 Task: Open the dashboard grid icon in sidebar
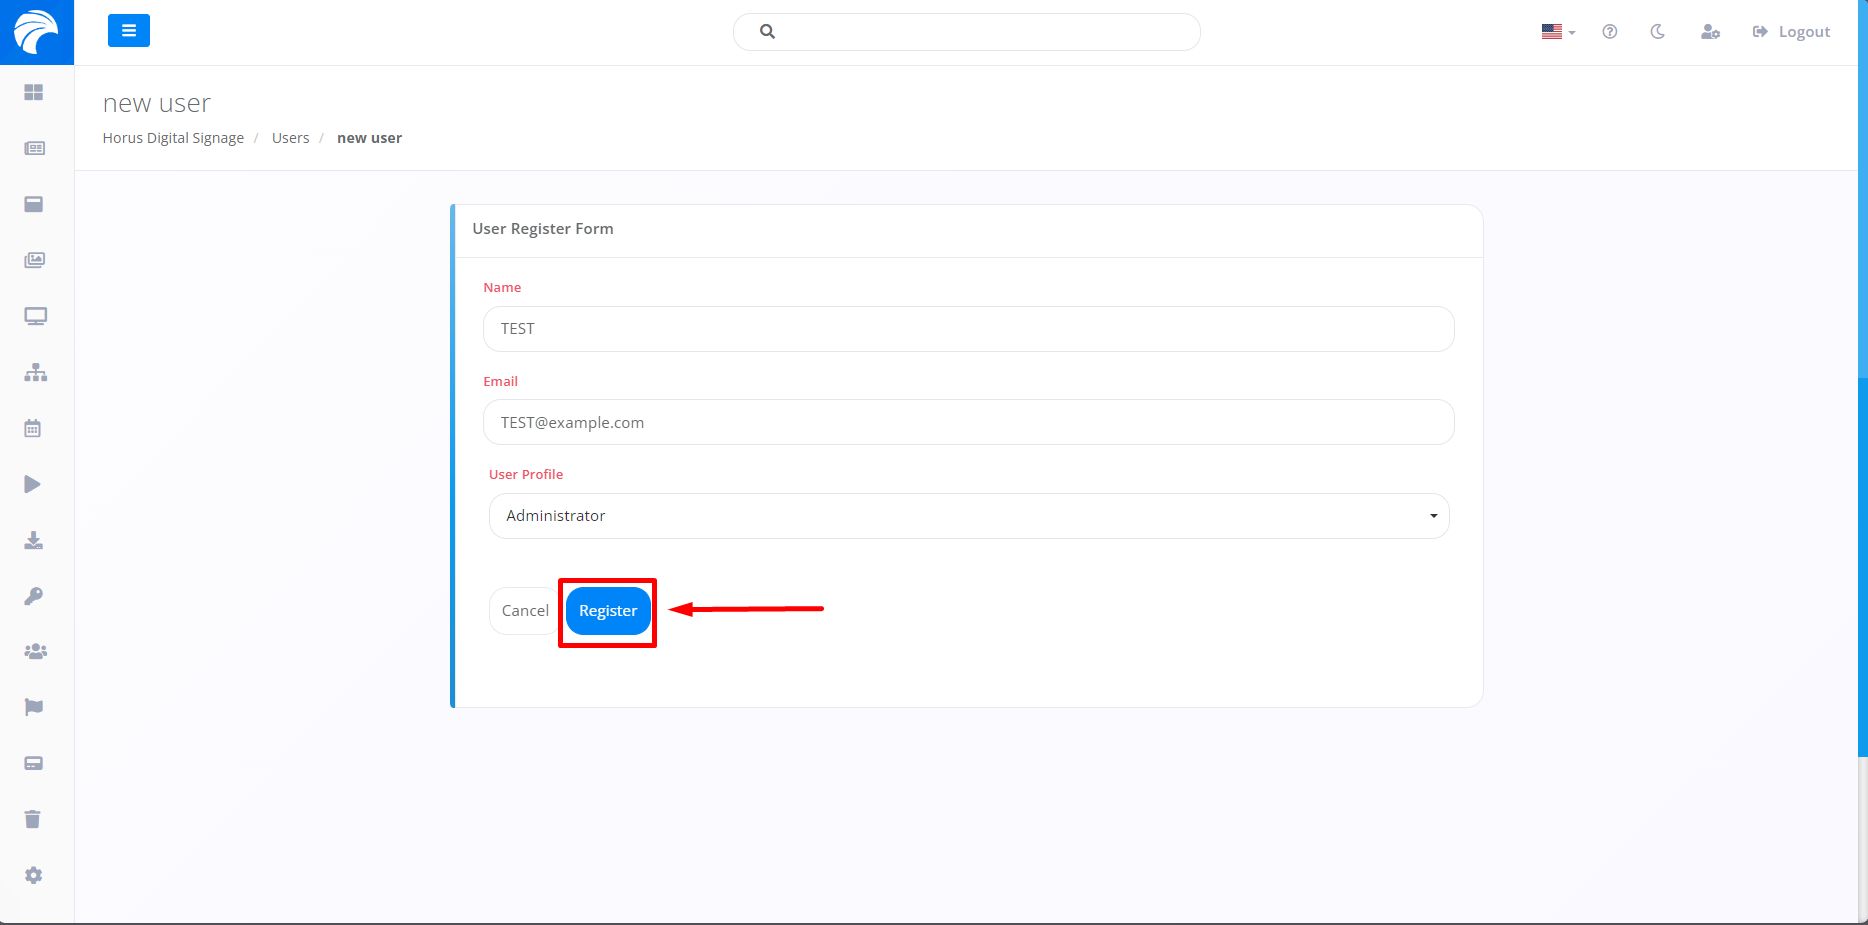[x=34, y=92]
